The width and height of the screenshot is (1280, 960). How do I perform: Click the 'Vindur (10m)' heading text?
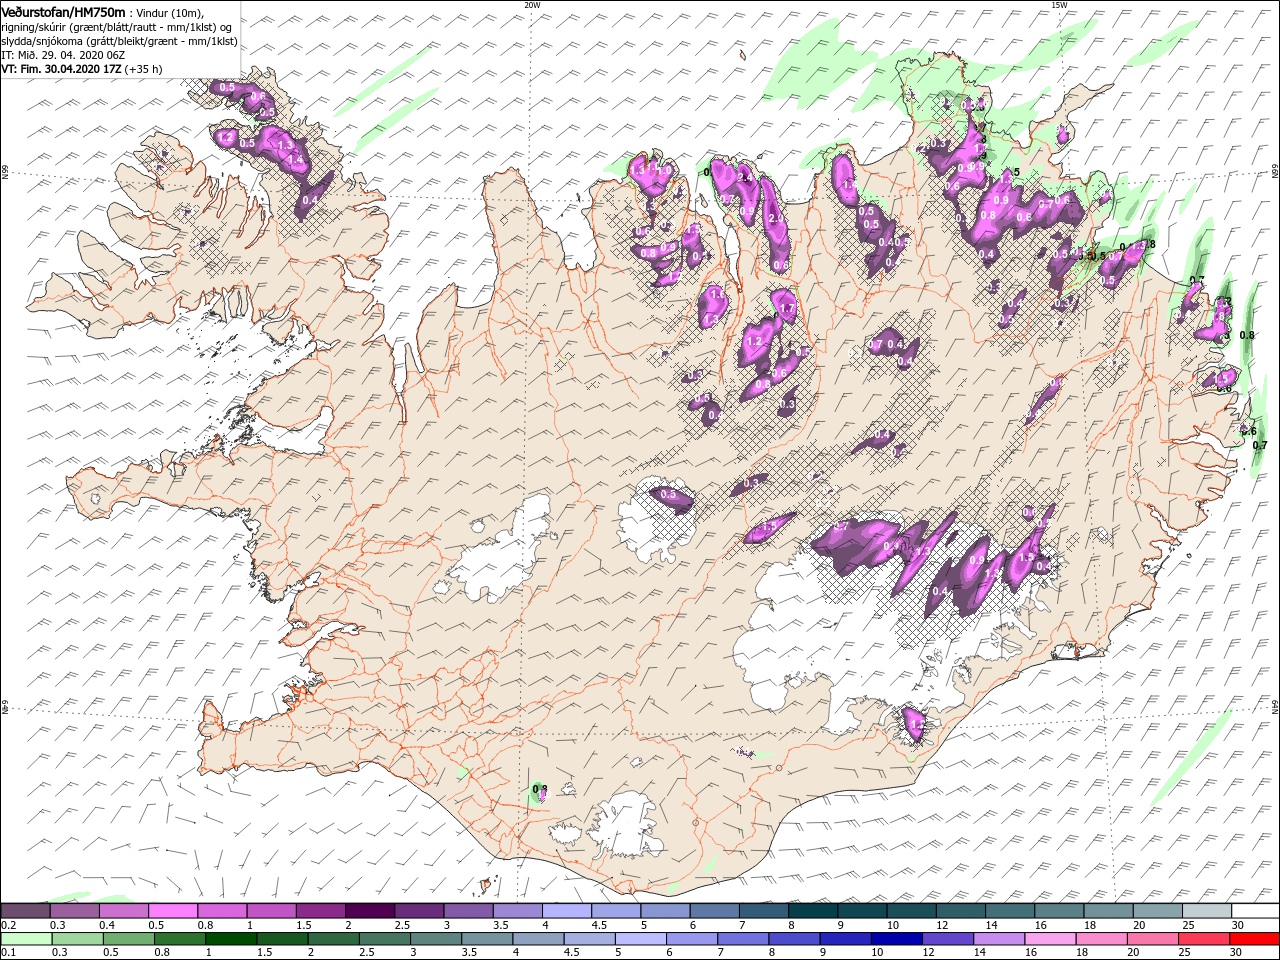click(x=168, y=12)
